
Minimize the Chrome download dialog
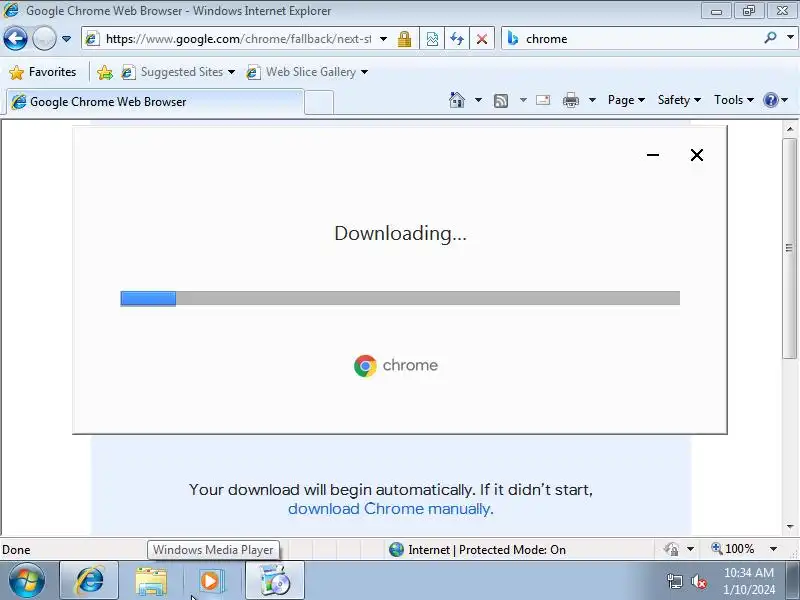point(653,155)
